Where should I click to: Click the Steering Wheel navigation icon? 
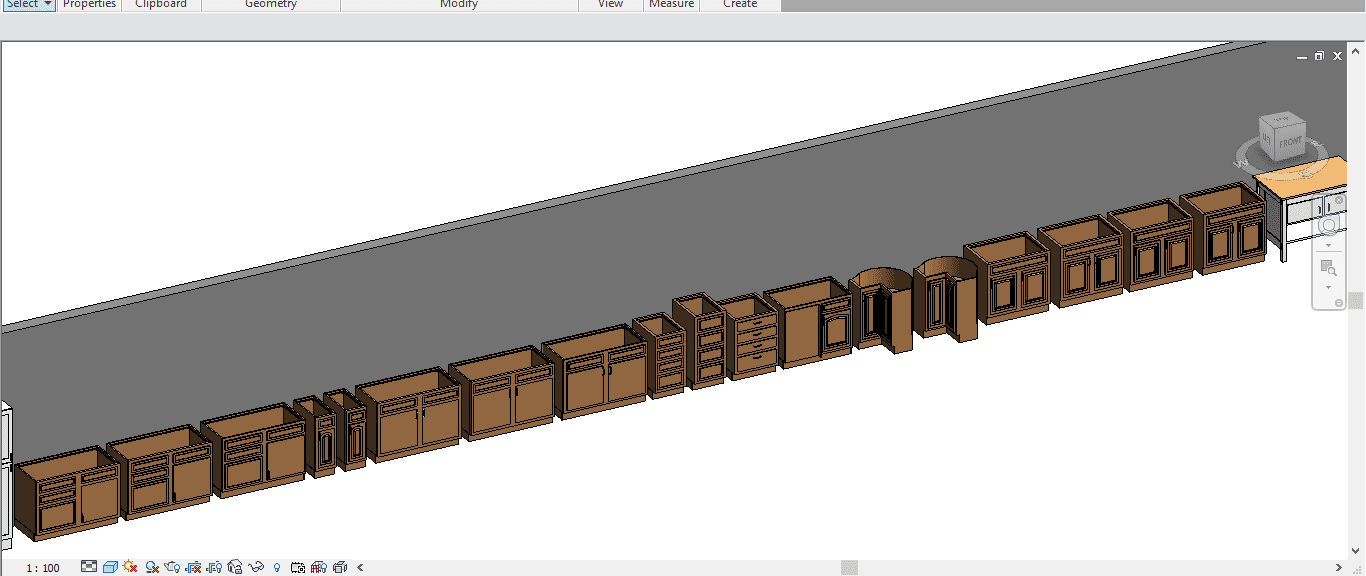[1328, 226]
